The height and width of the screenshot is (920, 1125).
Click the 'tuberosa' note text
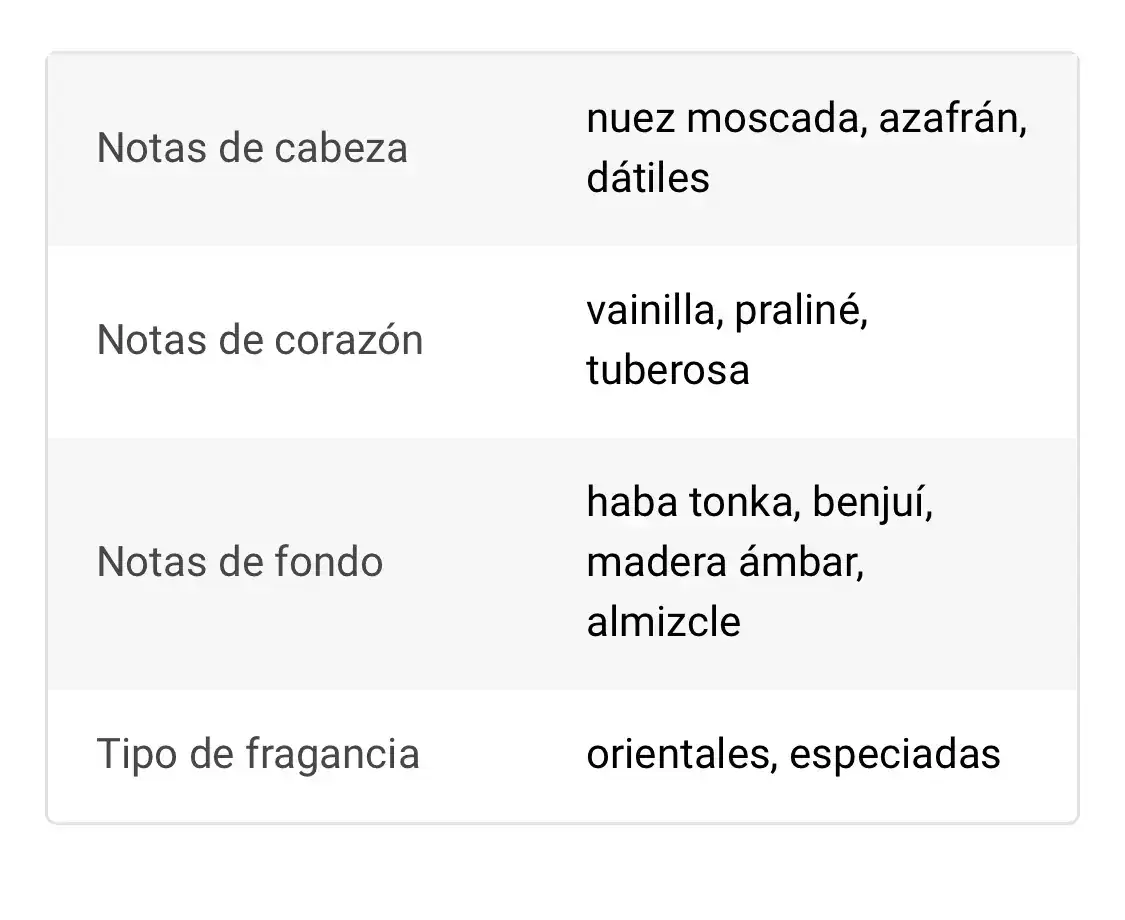pyautogui.click(x=668, y=371)
